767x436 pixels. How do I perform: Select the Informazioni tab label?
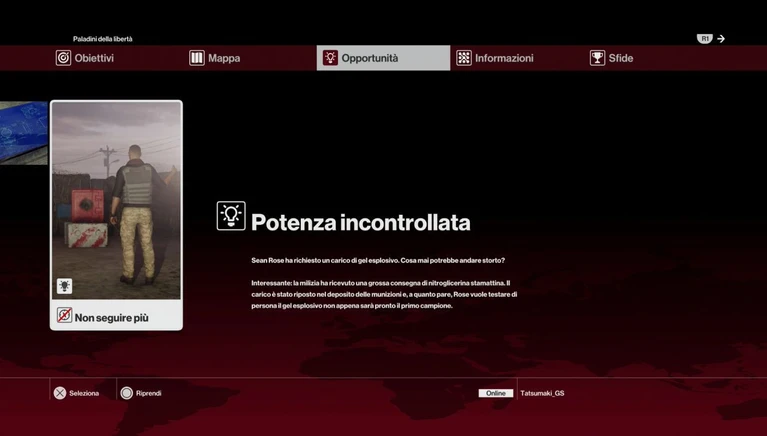click(504, 58)
